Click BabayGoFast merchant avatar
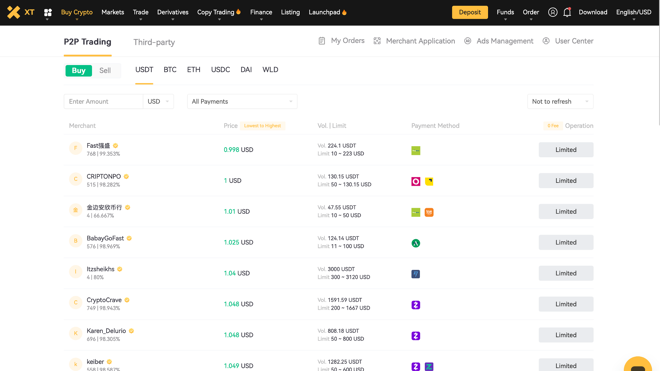The width and height of the screenshot is (660, 371). tap(75, 241)
